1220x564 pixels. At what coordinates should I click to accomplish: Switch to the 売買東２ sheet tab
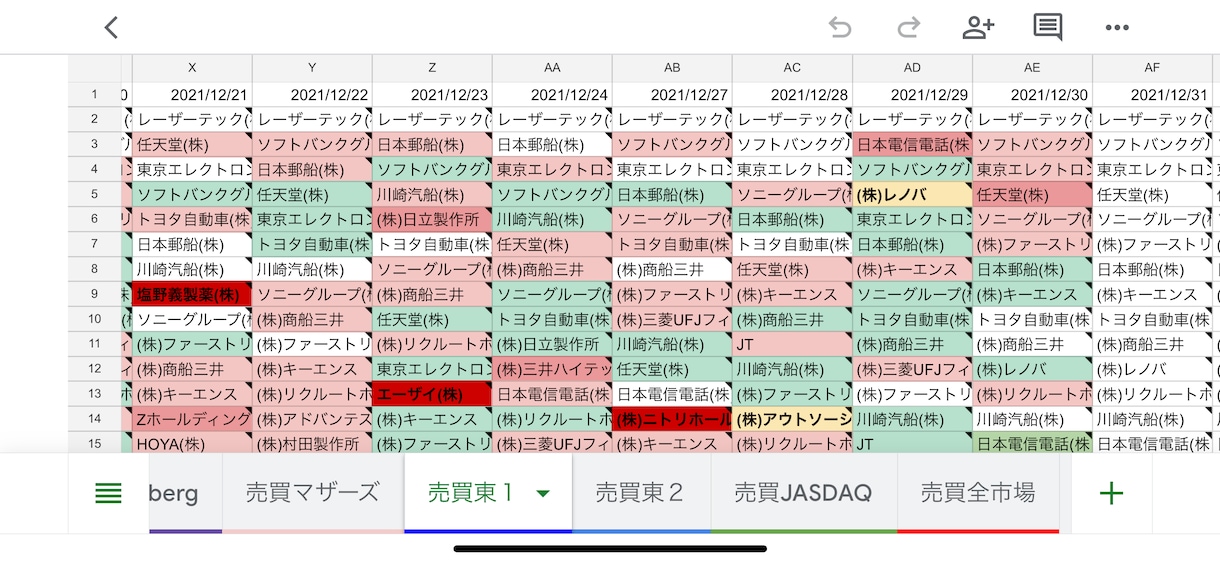(640, 492)
